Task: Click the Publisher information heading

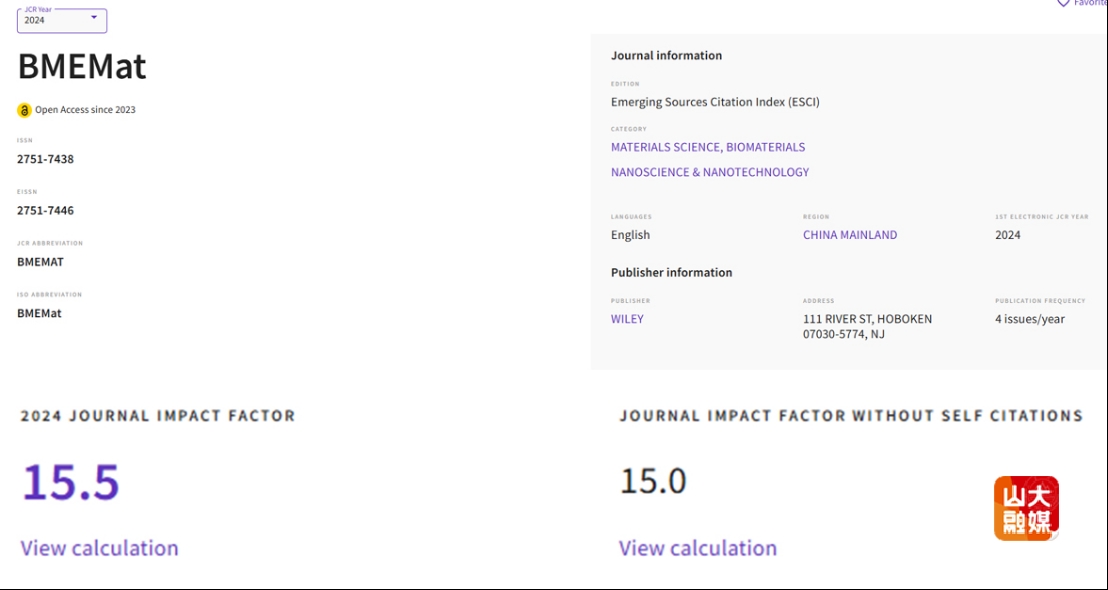Action: pos(671,272)
